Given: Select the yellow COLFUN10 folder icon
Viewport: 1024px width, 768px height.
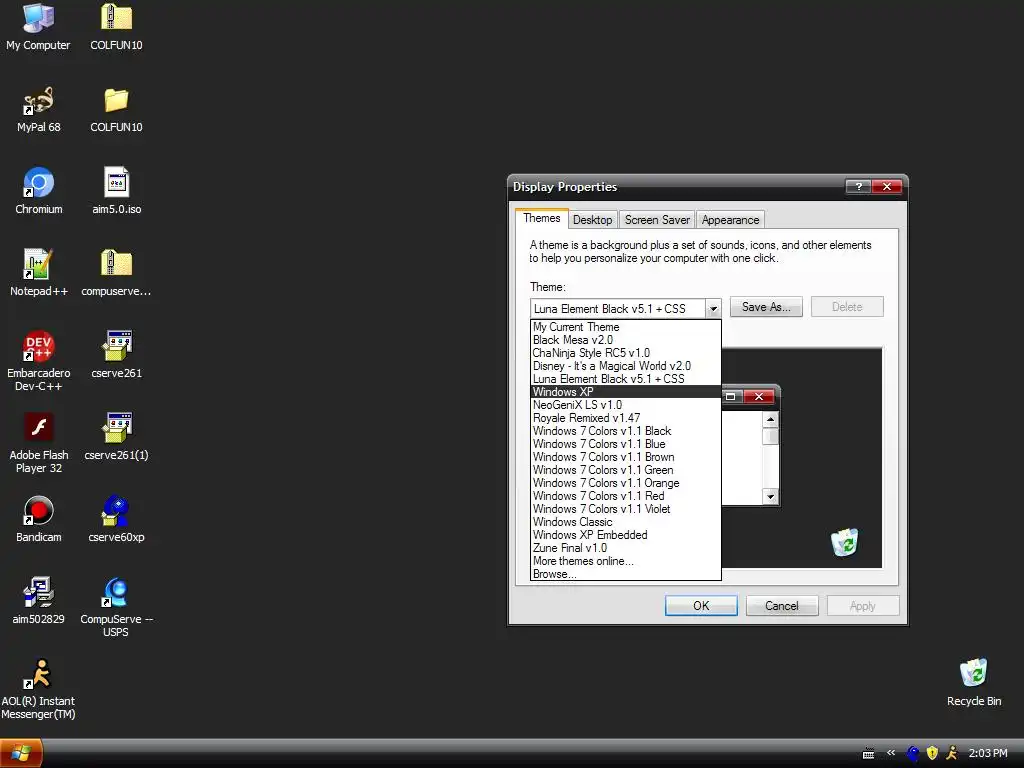Looking at the screenshot, I should click(x=116, y=108).
